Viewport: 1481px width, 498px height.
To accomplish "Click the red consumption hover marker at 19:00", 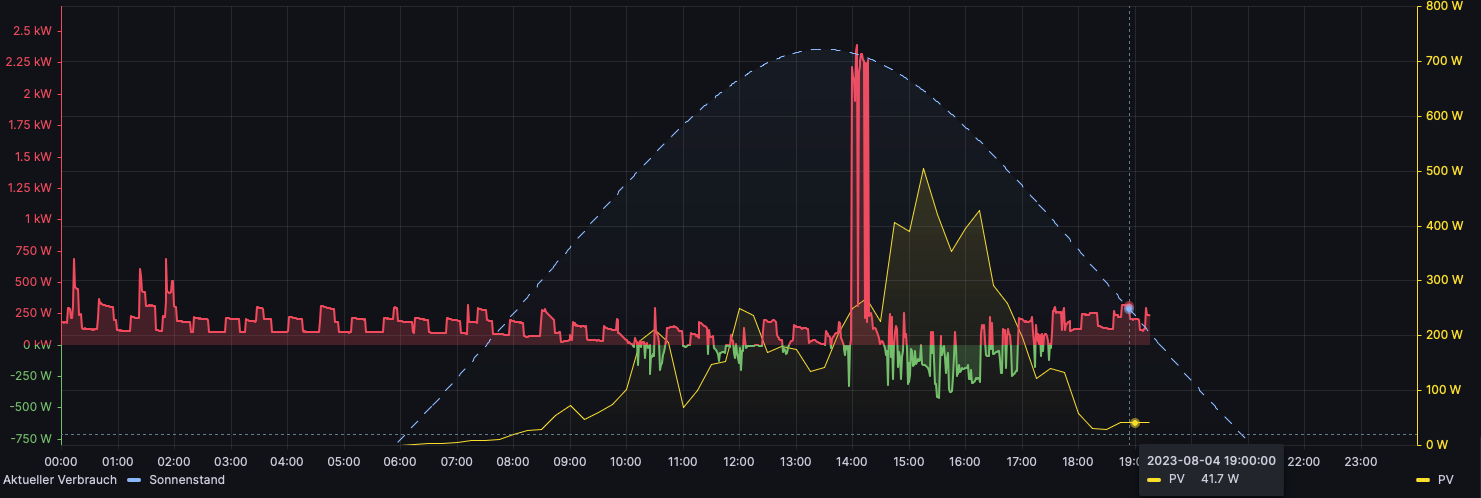I will coord(1129,308).
